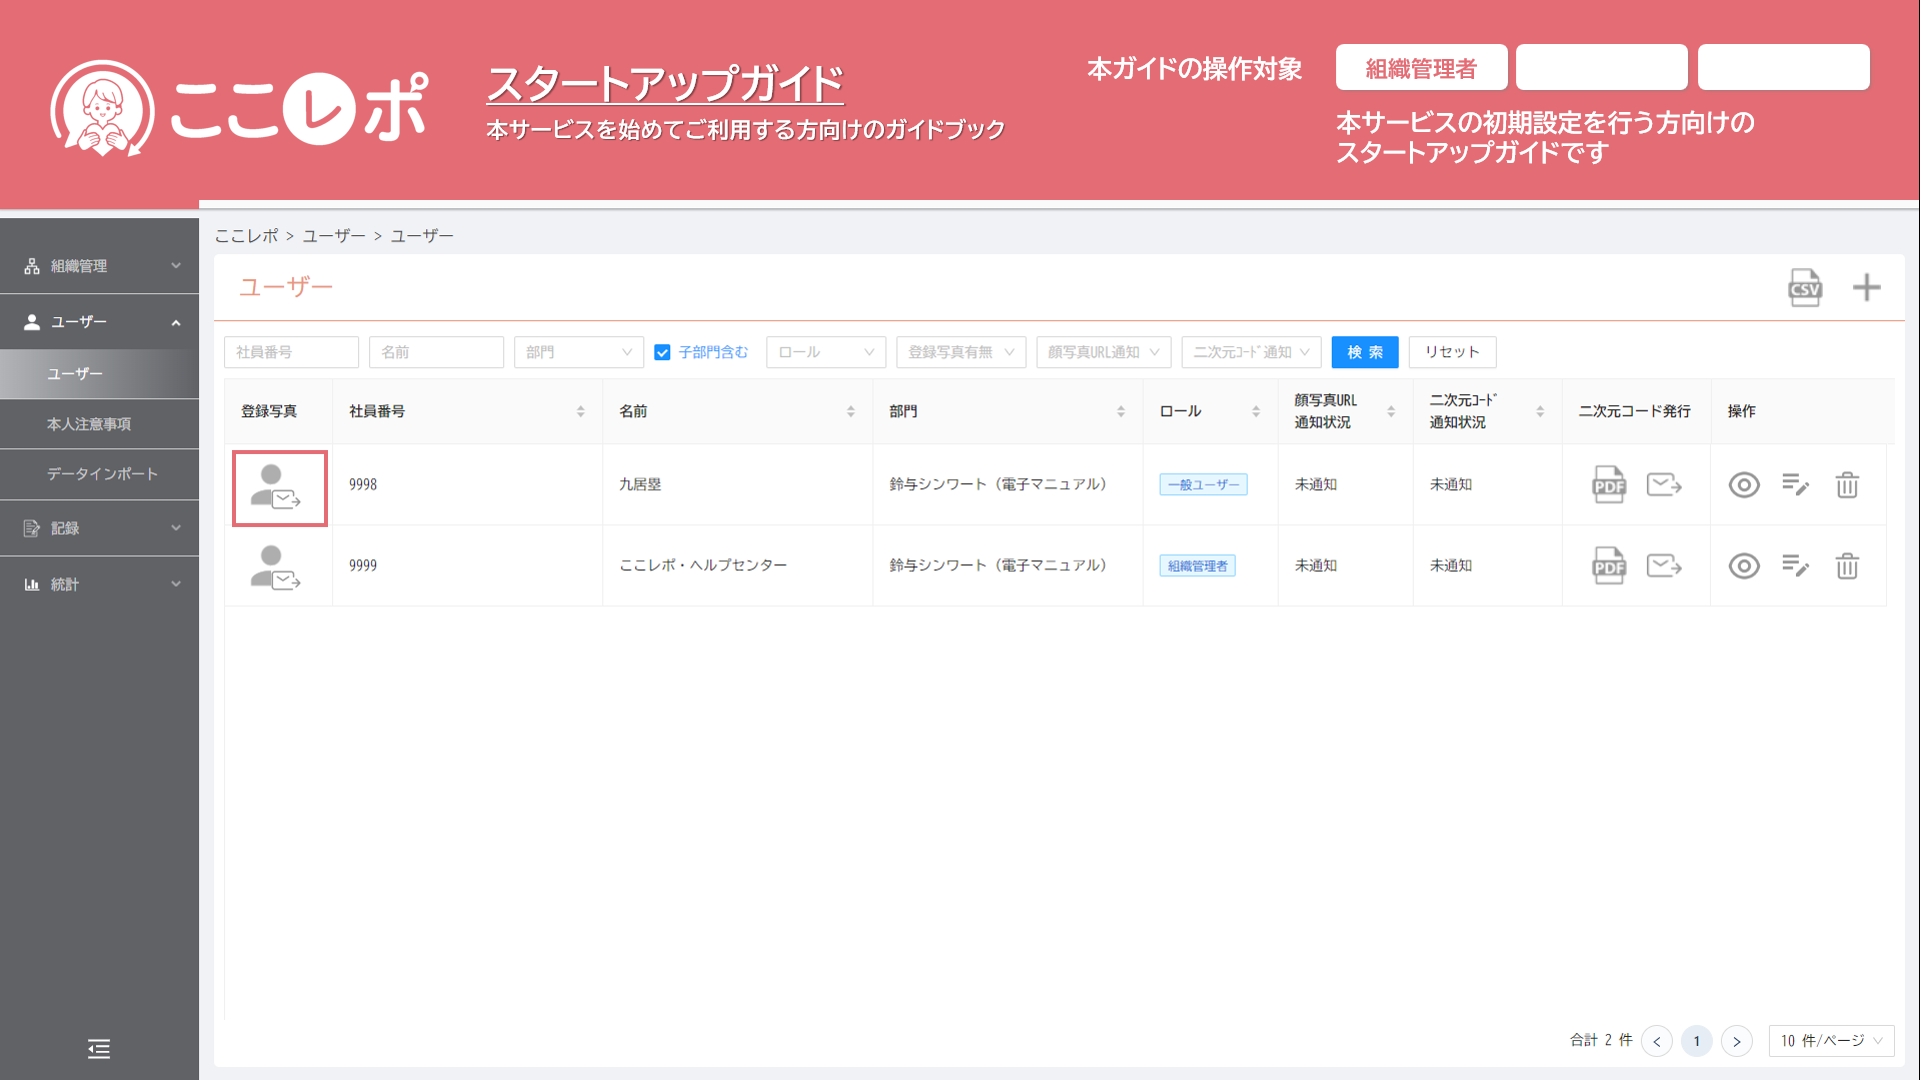The width and height of the screenshot is (1920, 1080).
Task: Click the リセット button
Action: pos(1451,352)
